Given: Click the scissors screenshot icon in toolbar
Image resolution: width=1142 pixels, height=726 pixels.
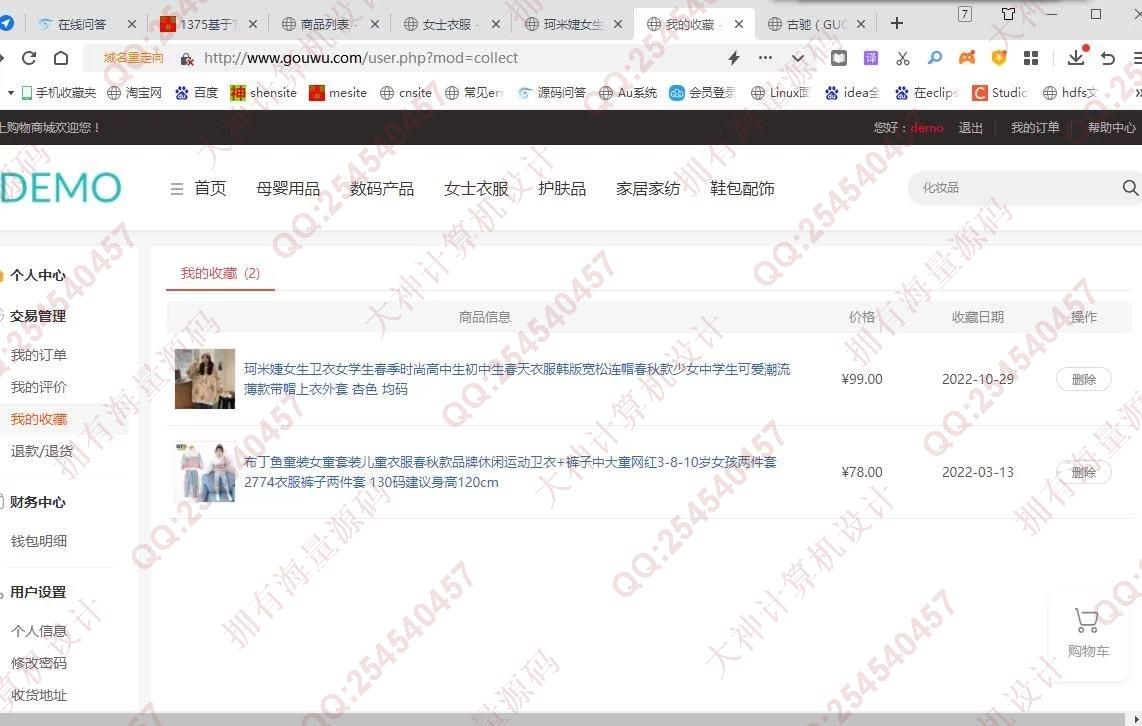Looking at the screenshot, I should tap(903, 58).
